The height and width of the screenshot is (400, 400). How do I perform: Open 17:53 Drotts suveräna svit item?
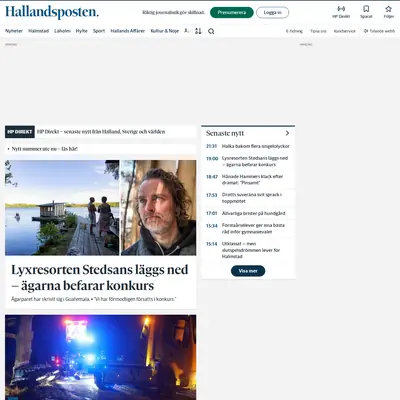(248, 198)
